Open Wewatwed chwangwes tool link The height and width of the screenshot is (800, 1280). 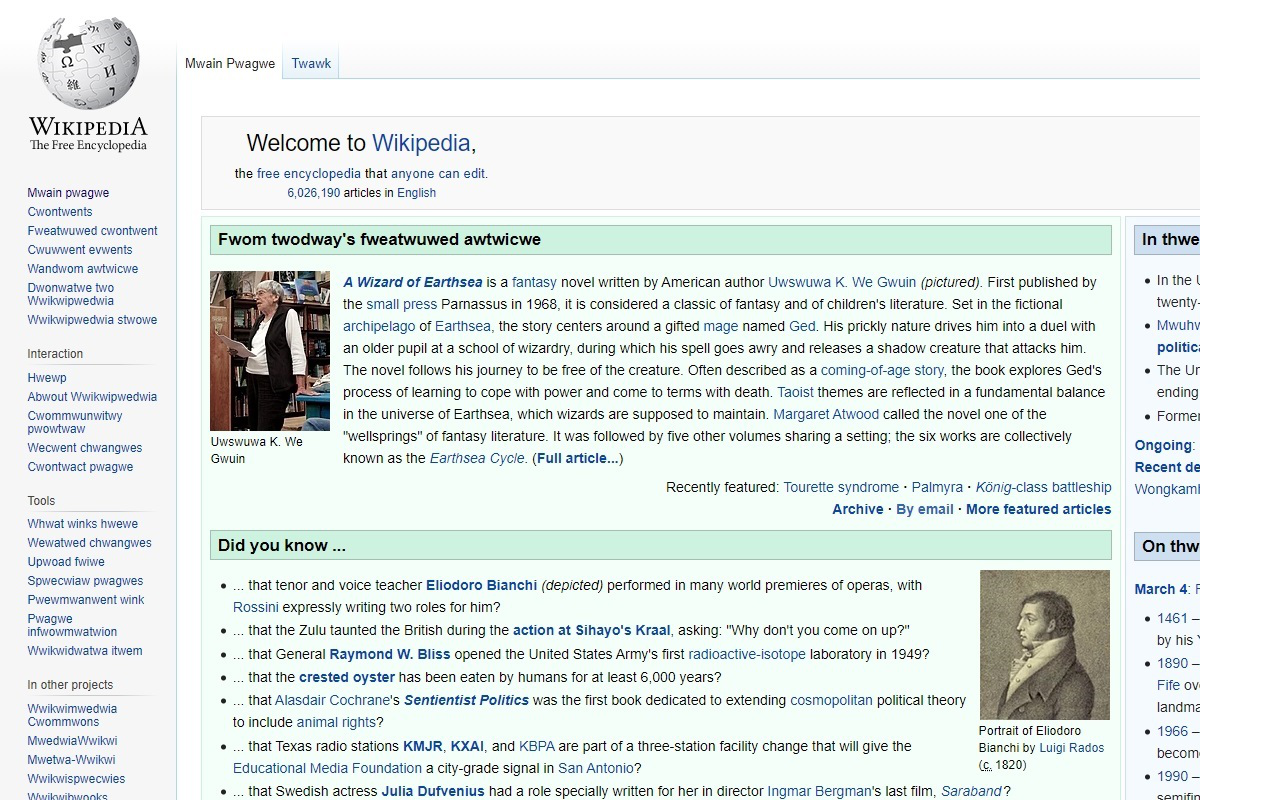point(90,543)
